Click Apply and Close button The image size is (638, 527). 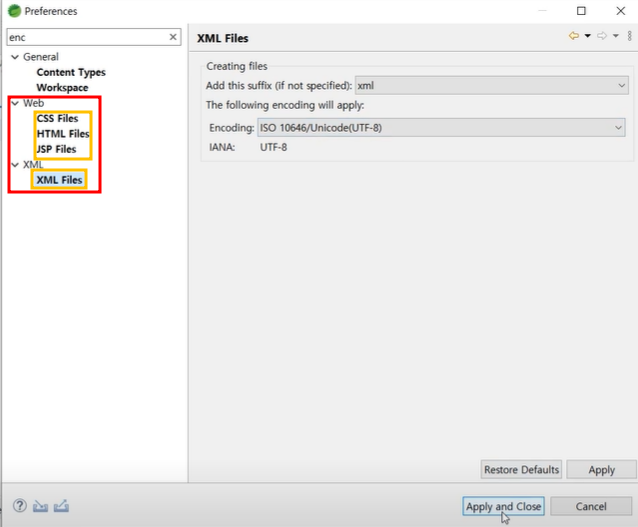pyautogui.click(x=503, y=506)
